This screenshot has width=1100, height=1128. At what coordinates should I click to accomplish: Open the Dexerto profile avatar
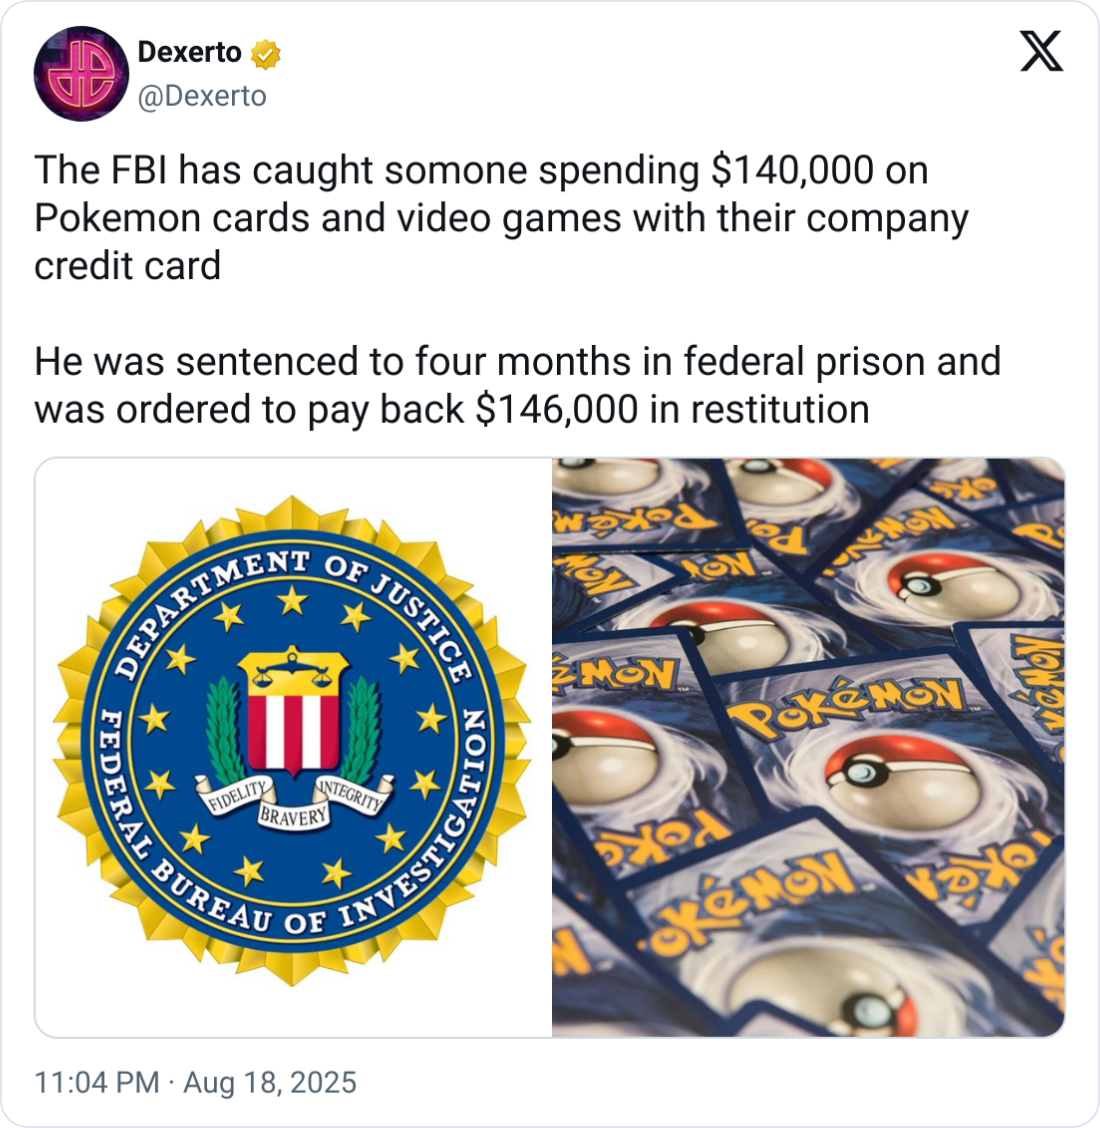coord(81,73)
